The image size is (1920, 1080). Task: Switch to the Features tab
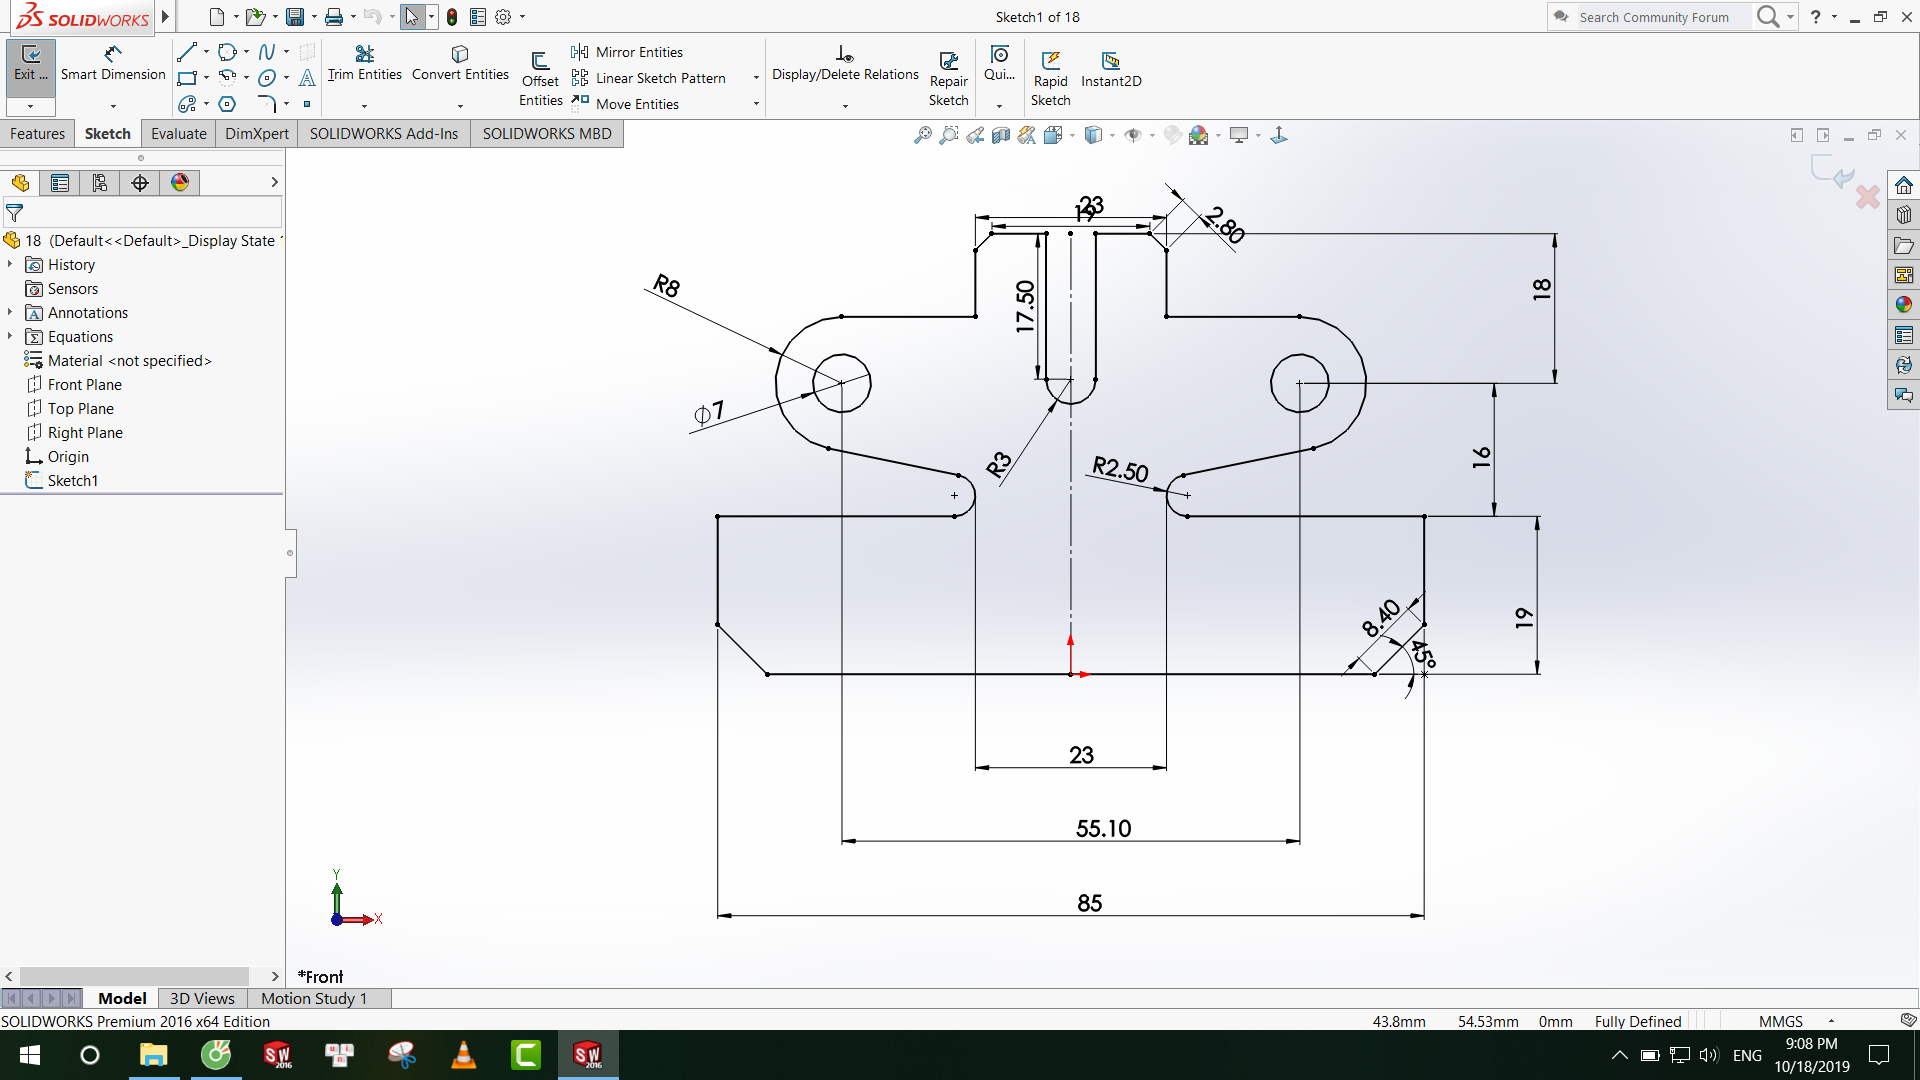(x=37, y=134)
